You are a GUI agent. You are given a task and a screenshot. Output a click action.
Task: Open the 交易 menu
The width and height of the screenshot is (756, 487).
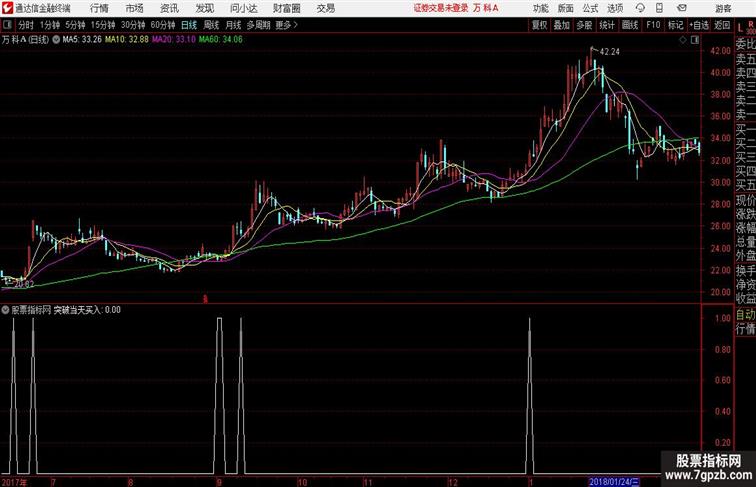pyautogui.click(x=326, y=8)
